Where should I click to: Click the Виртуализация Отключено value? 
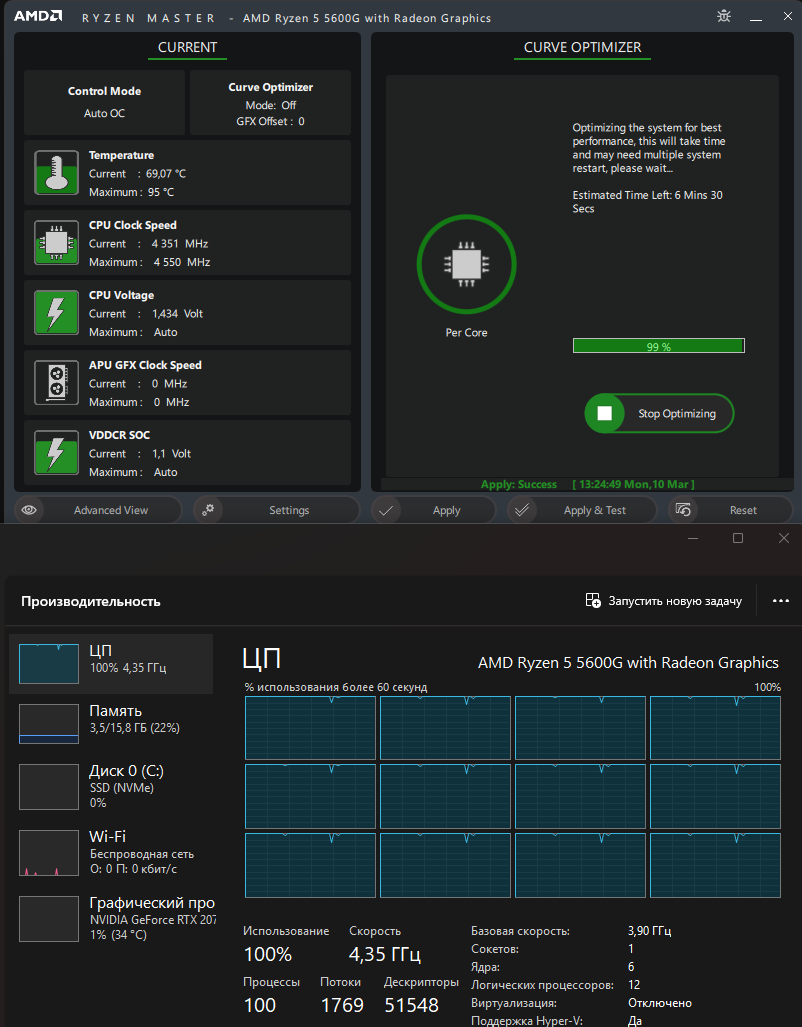click(x=660, y=1003)
